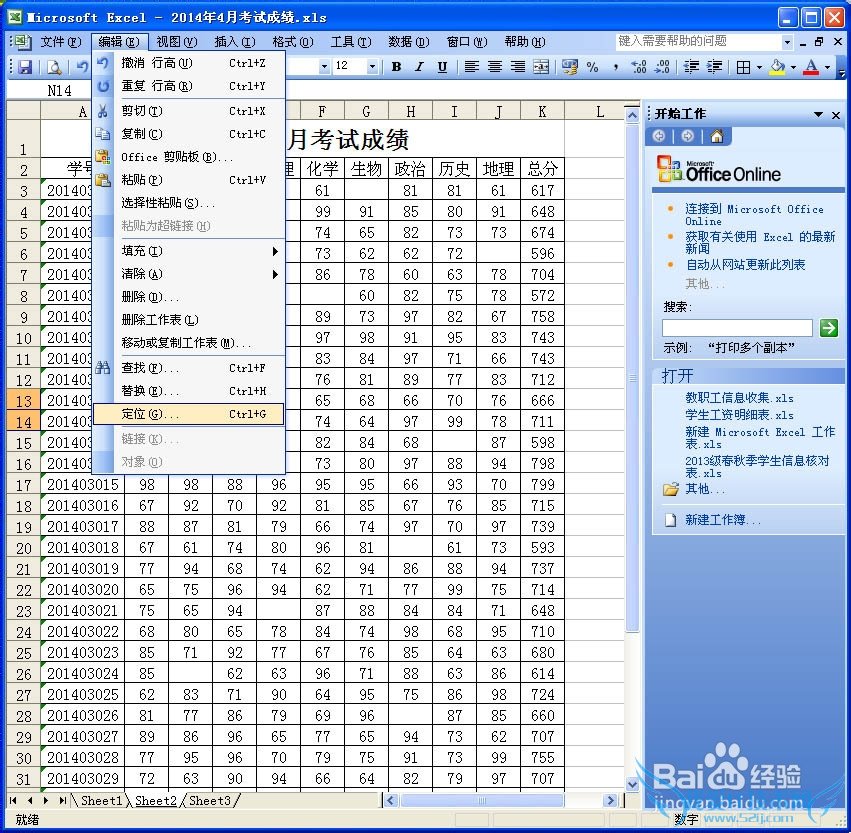Click 粘贴 icon in menu
This screenshot has height=833, width=851.
click(103, 180)
